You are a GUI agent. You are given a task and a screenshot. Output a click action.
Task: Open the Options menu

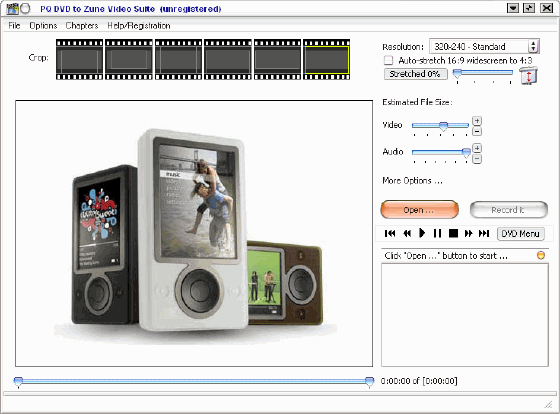43,26
